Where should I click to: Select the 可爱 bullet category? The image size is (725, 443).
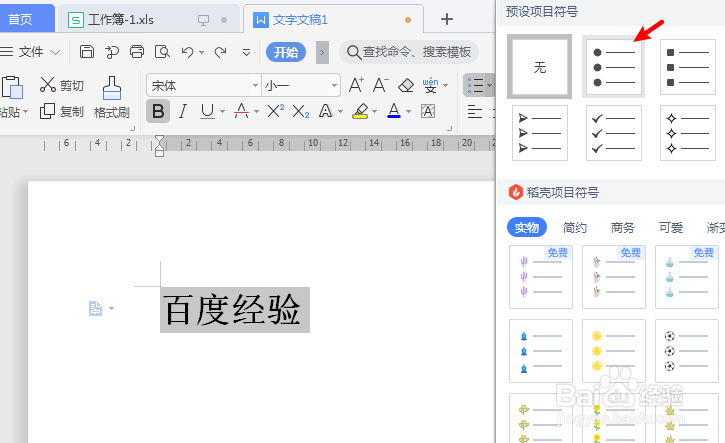671,228
